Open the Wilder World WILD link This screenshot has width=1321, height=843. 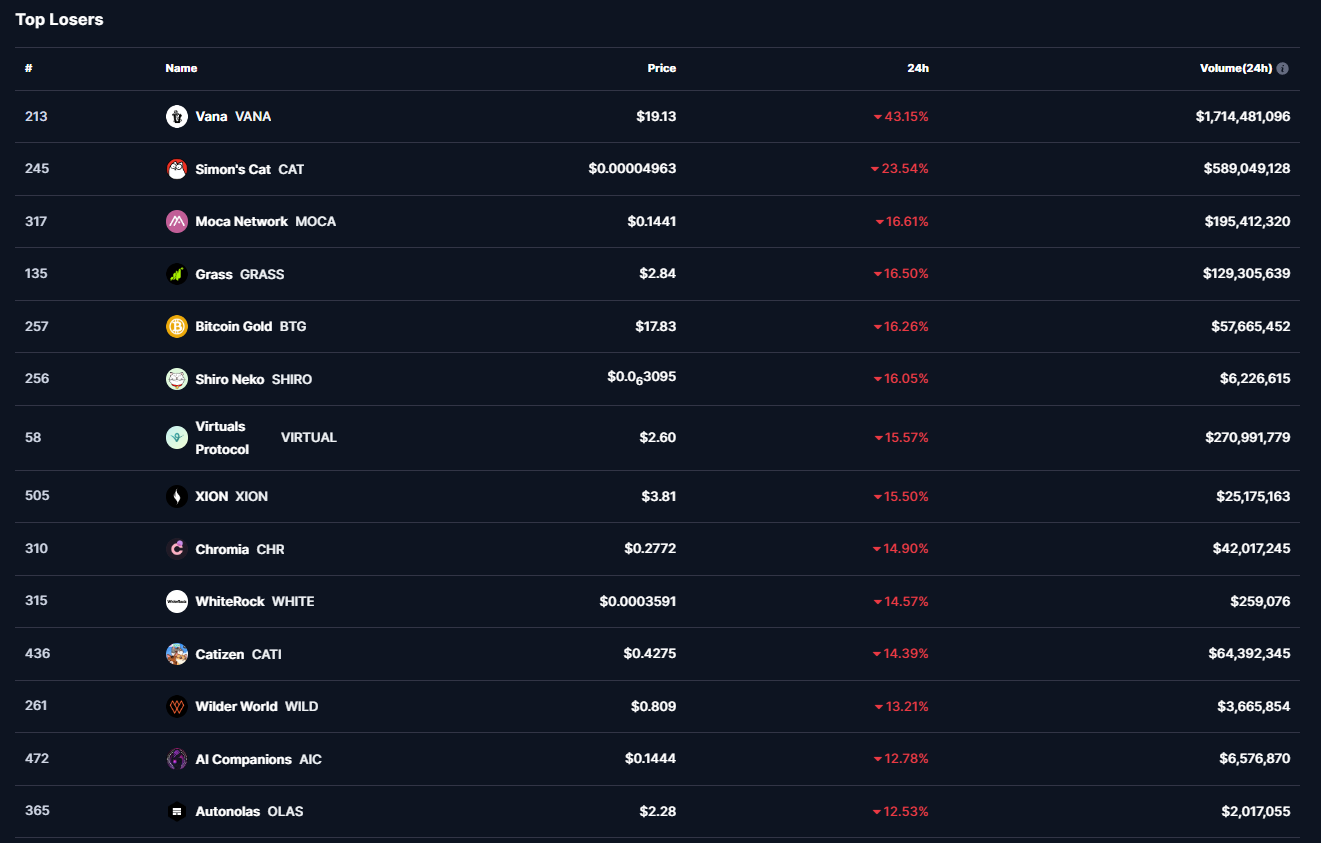tap(256, 707)
